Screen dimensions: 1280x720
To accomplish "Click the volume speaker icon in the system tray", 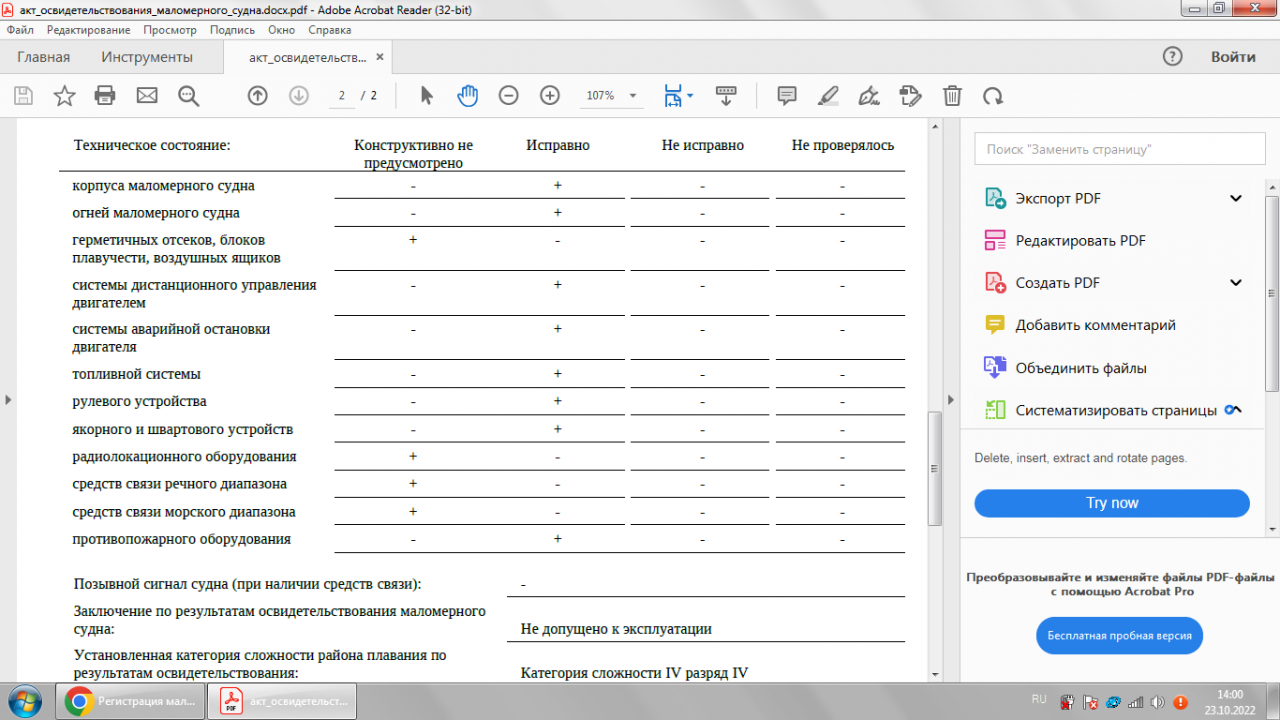I will (x=1158, y=702).
